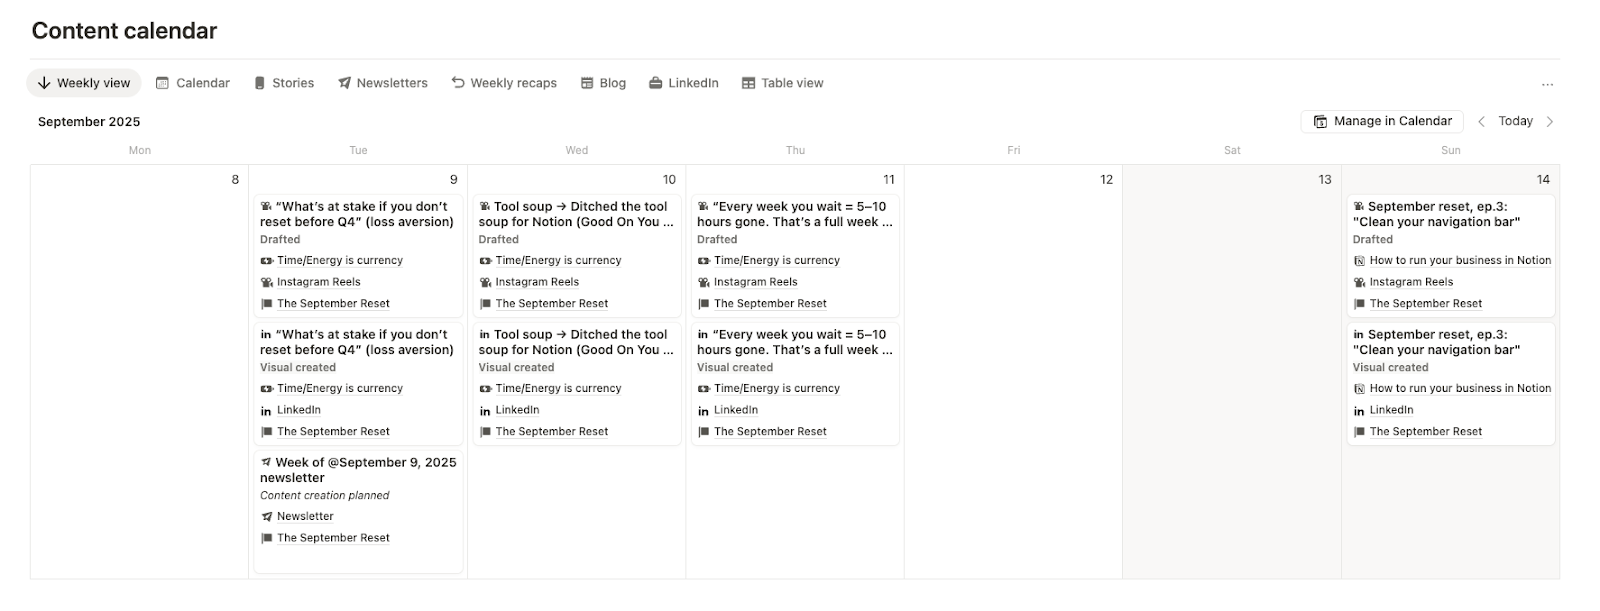This screenshot has width=1600, height=611.
Task: Open the LinkedIn view tab
Action: 684,84
